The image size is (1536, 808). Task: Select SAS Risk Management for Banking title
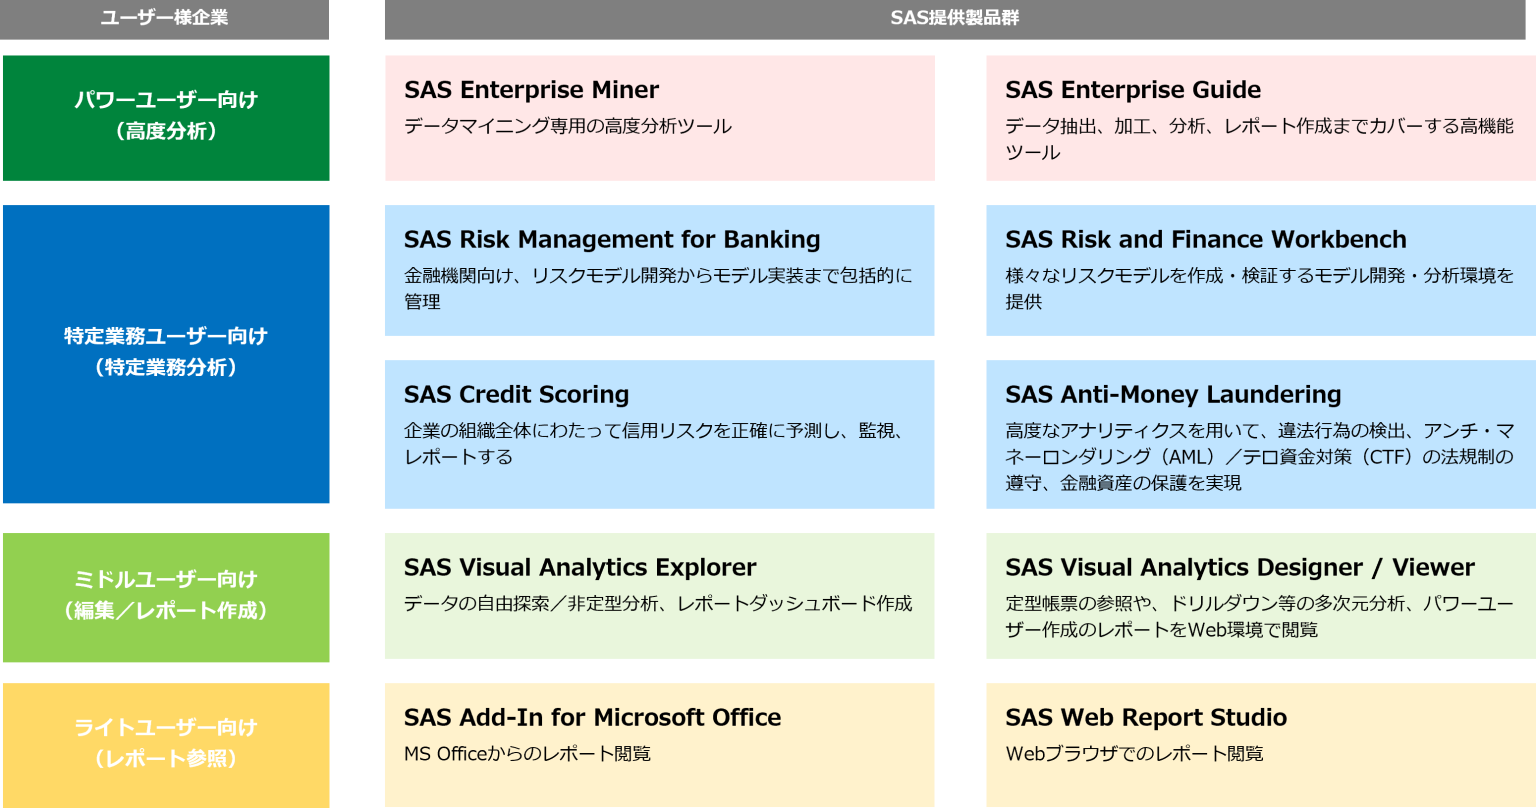tap(612, 240)
